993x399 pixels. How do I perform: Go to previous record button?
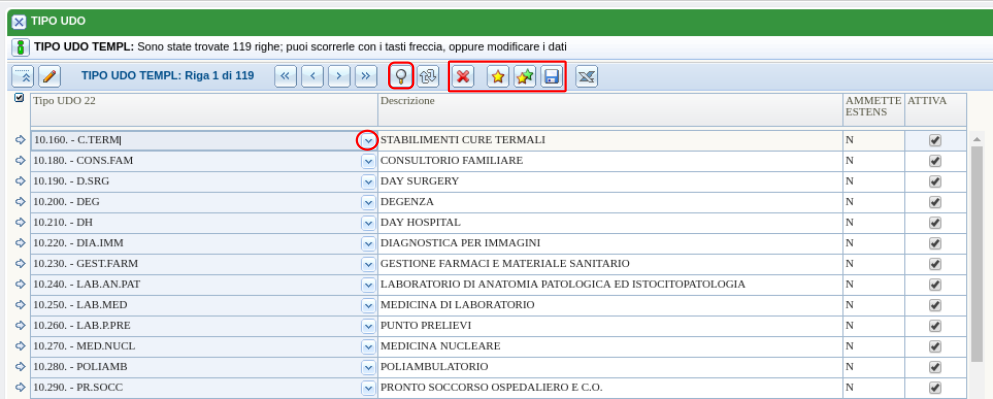coord(312,77)
